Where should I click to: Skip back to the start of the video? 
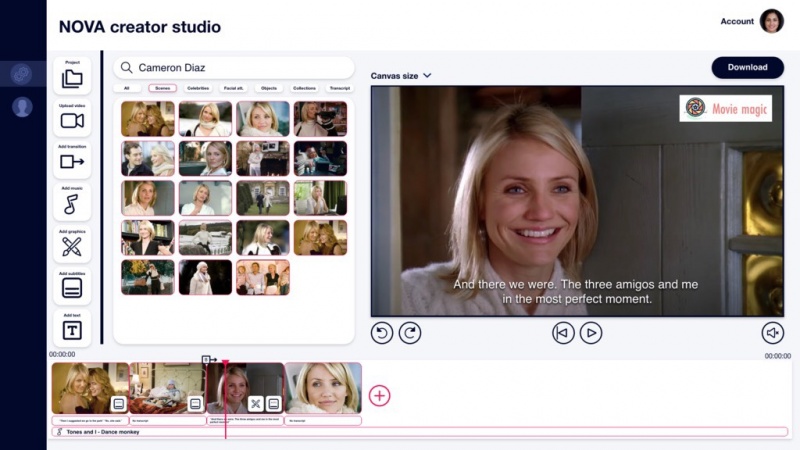pyautogui.click(x=563, y=333)
